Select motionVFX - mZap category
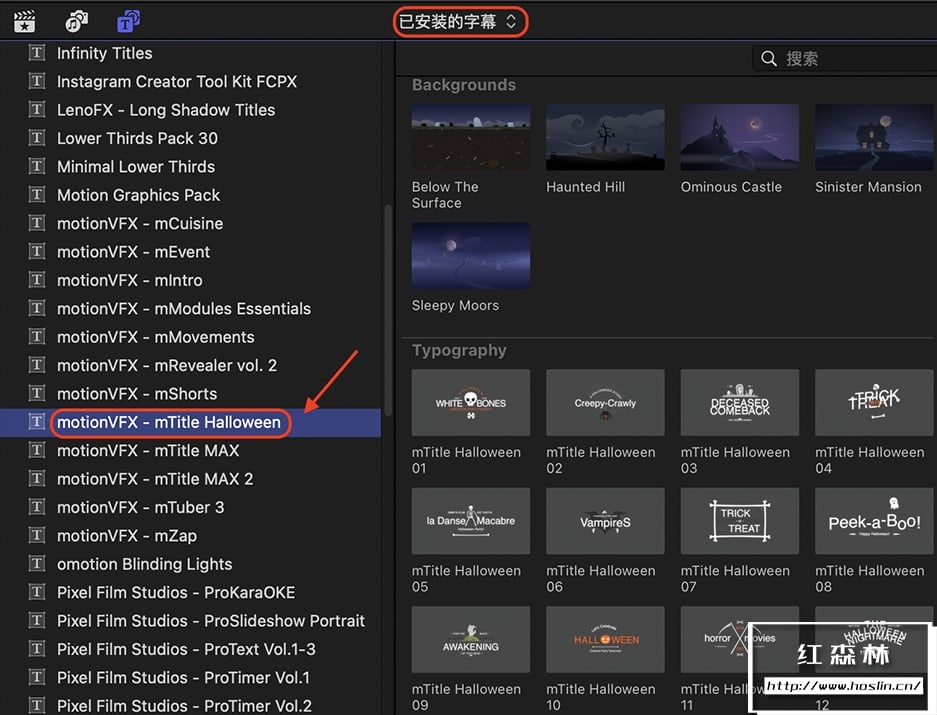The width and height of the screenshot is (937, 715). pos(127,536)
